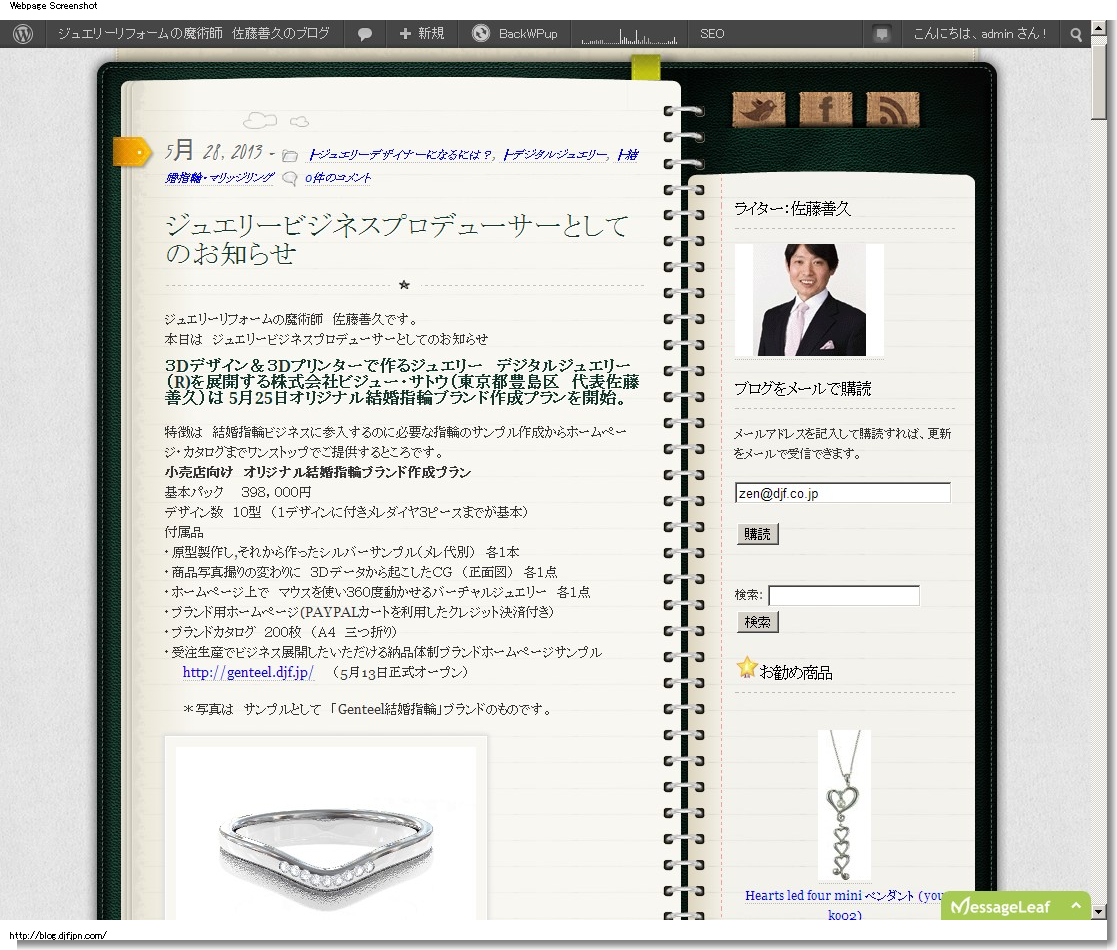Open the notifications icon in admin bar
The image size is (1117, 950).
pyautogui.click(x=882, y=33)
